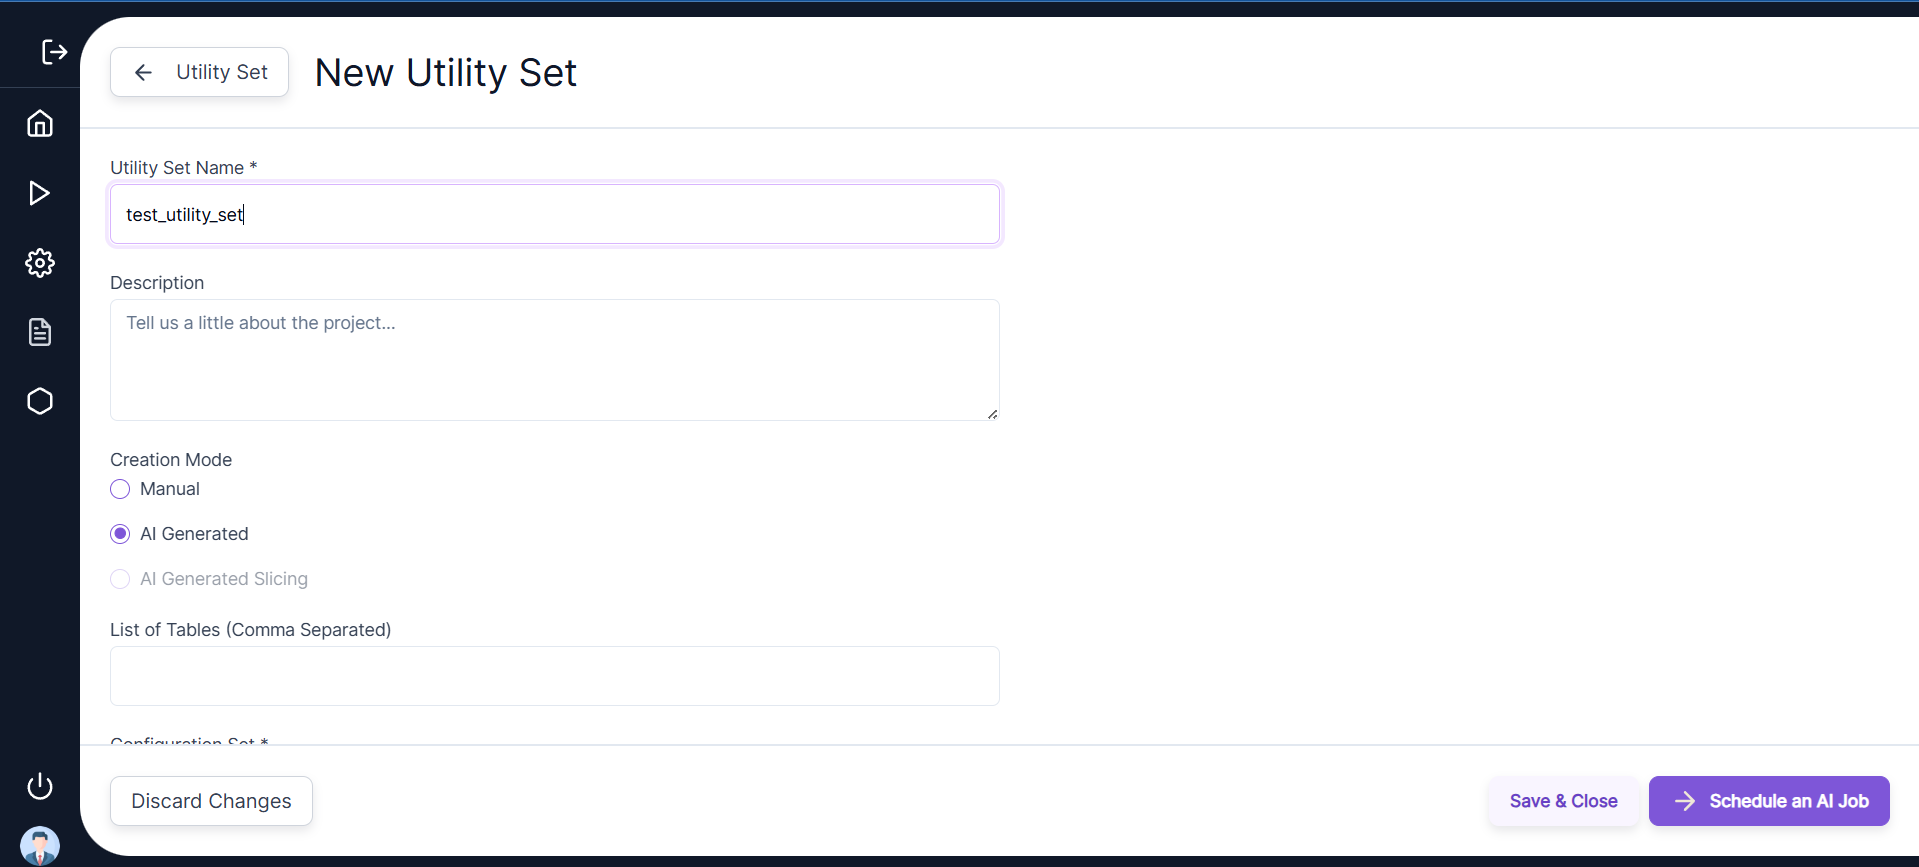Click the power icon near the bottom sidebar
The image size is (1919, 867).
[x=39, y=786]
